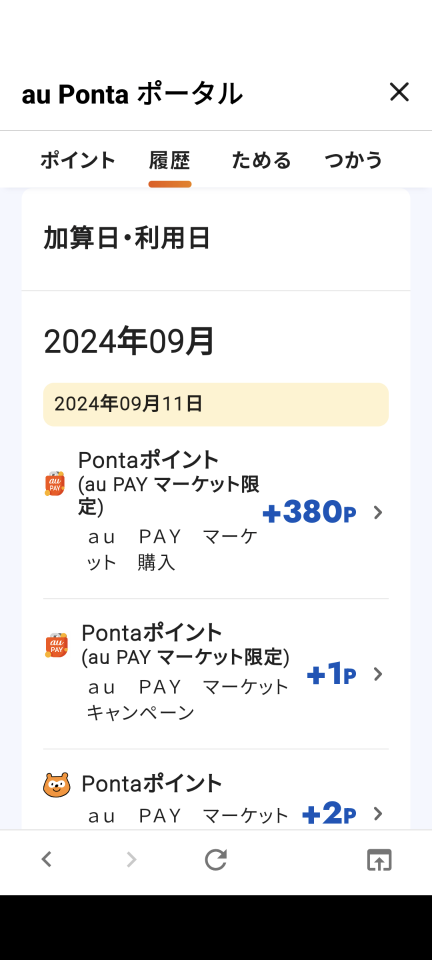Switch to the ポイント tab

tap(78, 160)
